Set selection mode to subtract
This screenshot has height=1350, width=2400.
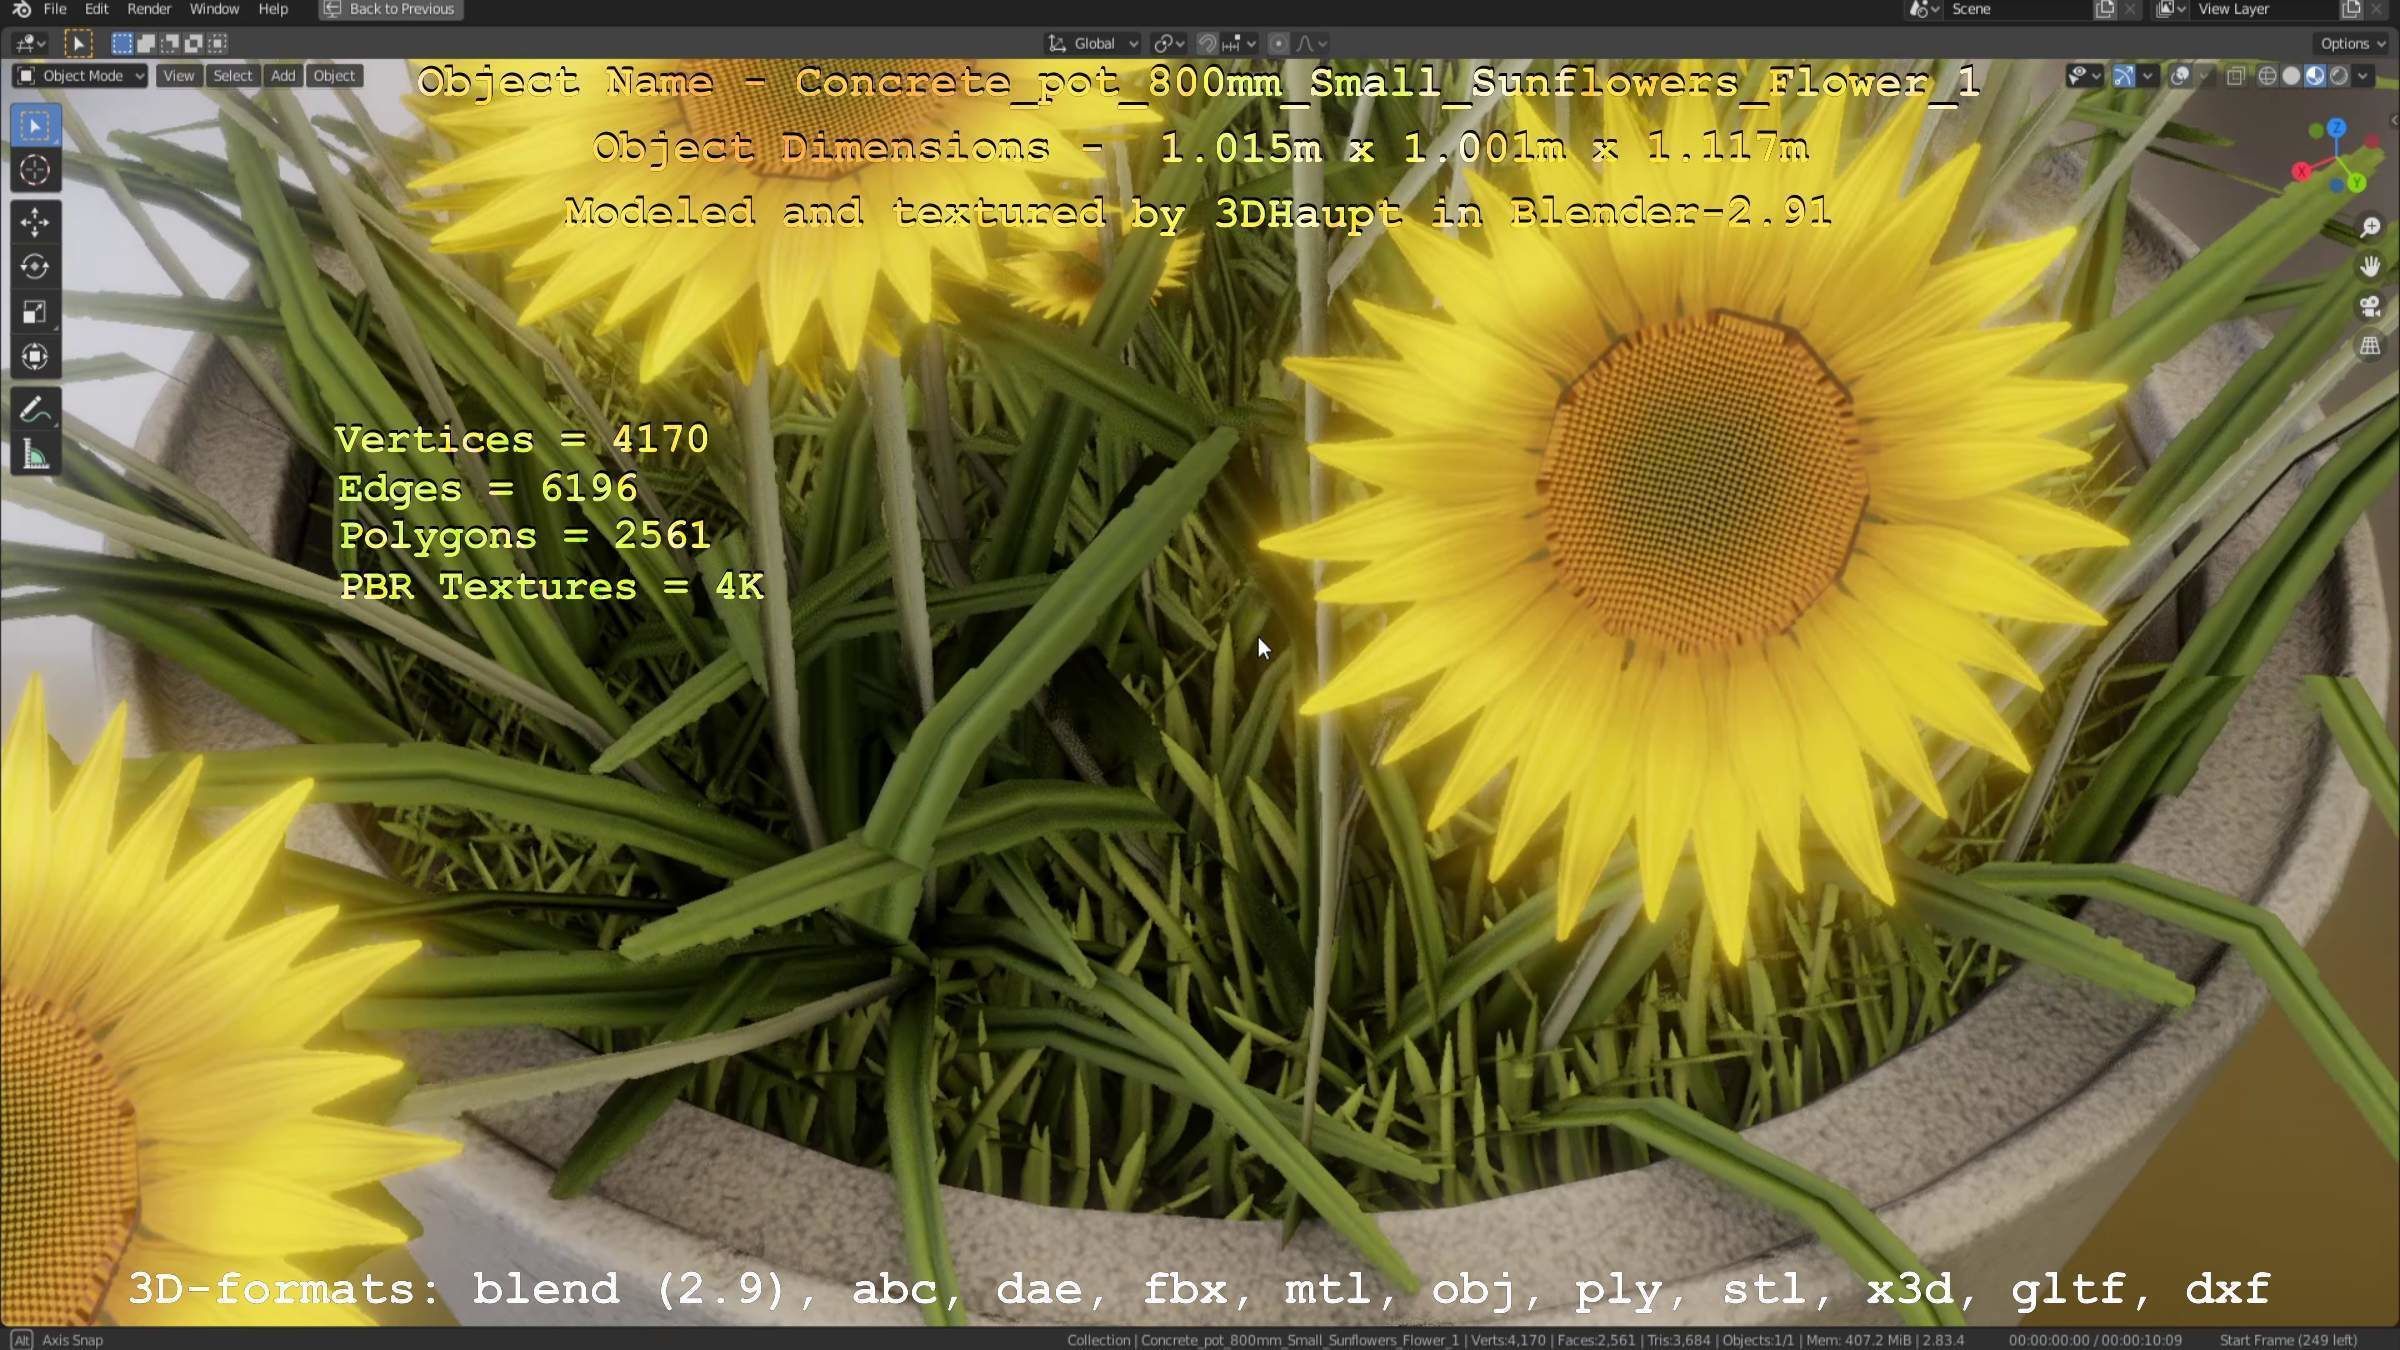coord(170,43)
